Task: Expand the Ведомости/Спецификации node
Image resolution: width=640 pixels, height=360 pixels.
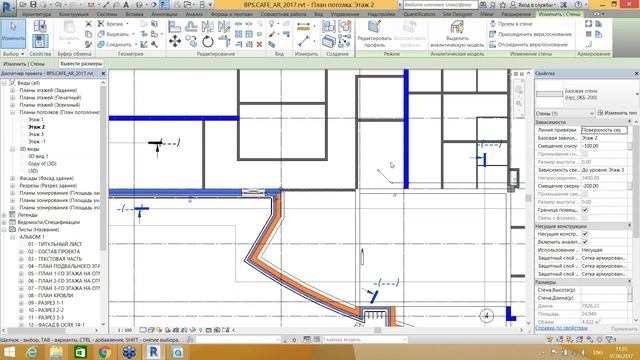Action: pyautogui.click(x=4, y=222)
